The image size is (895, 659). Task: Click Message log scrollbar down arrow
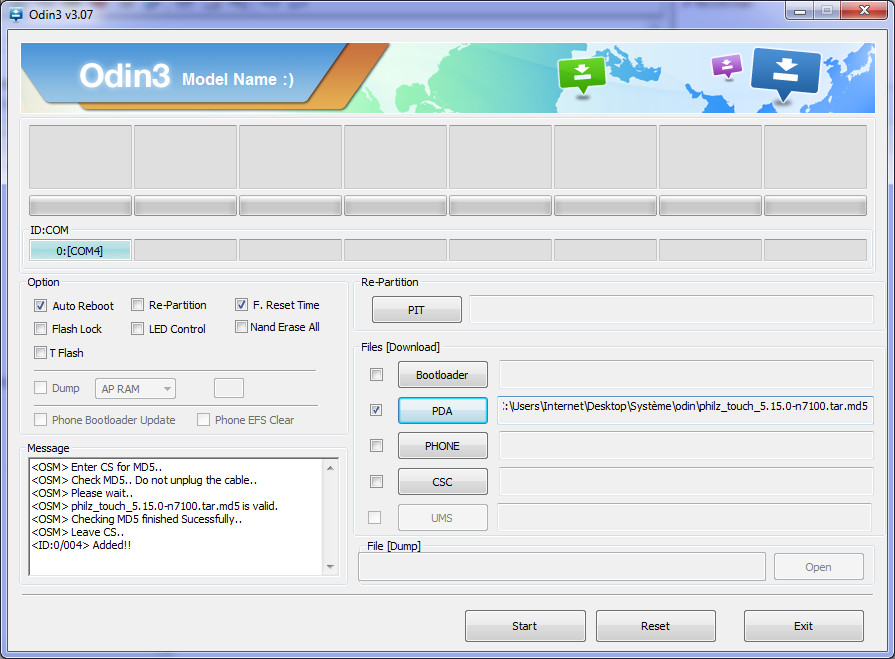coord(330,567)
